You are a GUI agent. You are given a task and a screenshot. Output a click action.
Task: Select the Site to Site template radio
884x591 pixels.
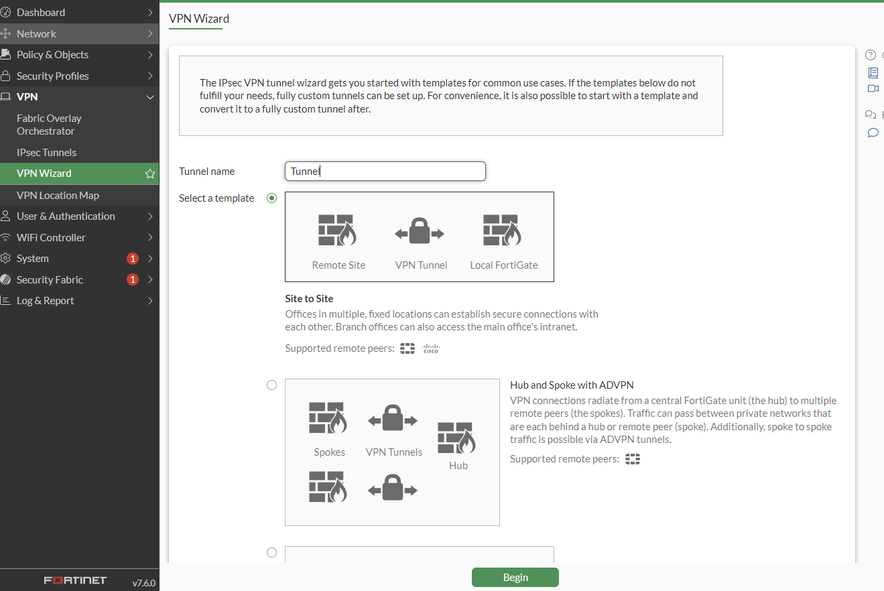pyautogui.click(x=272, y=198)
